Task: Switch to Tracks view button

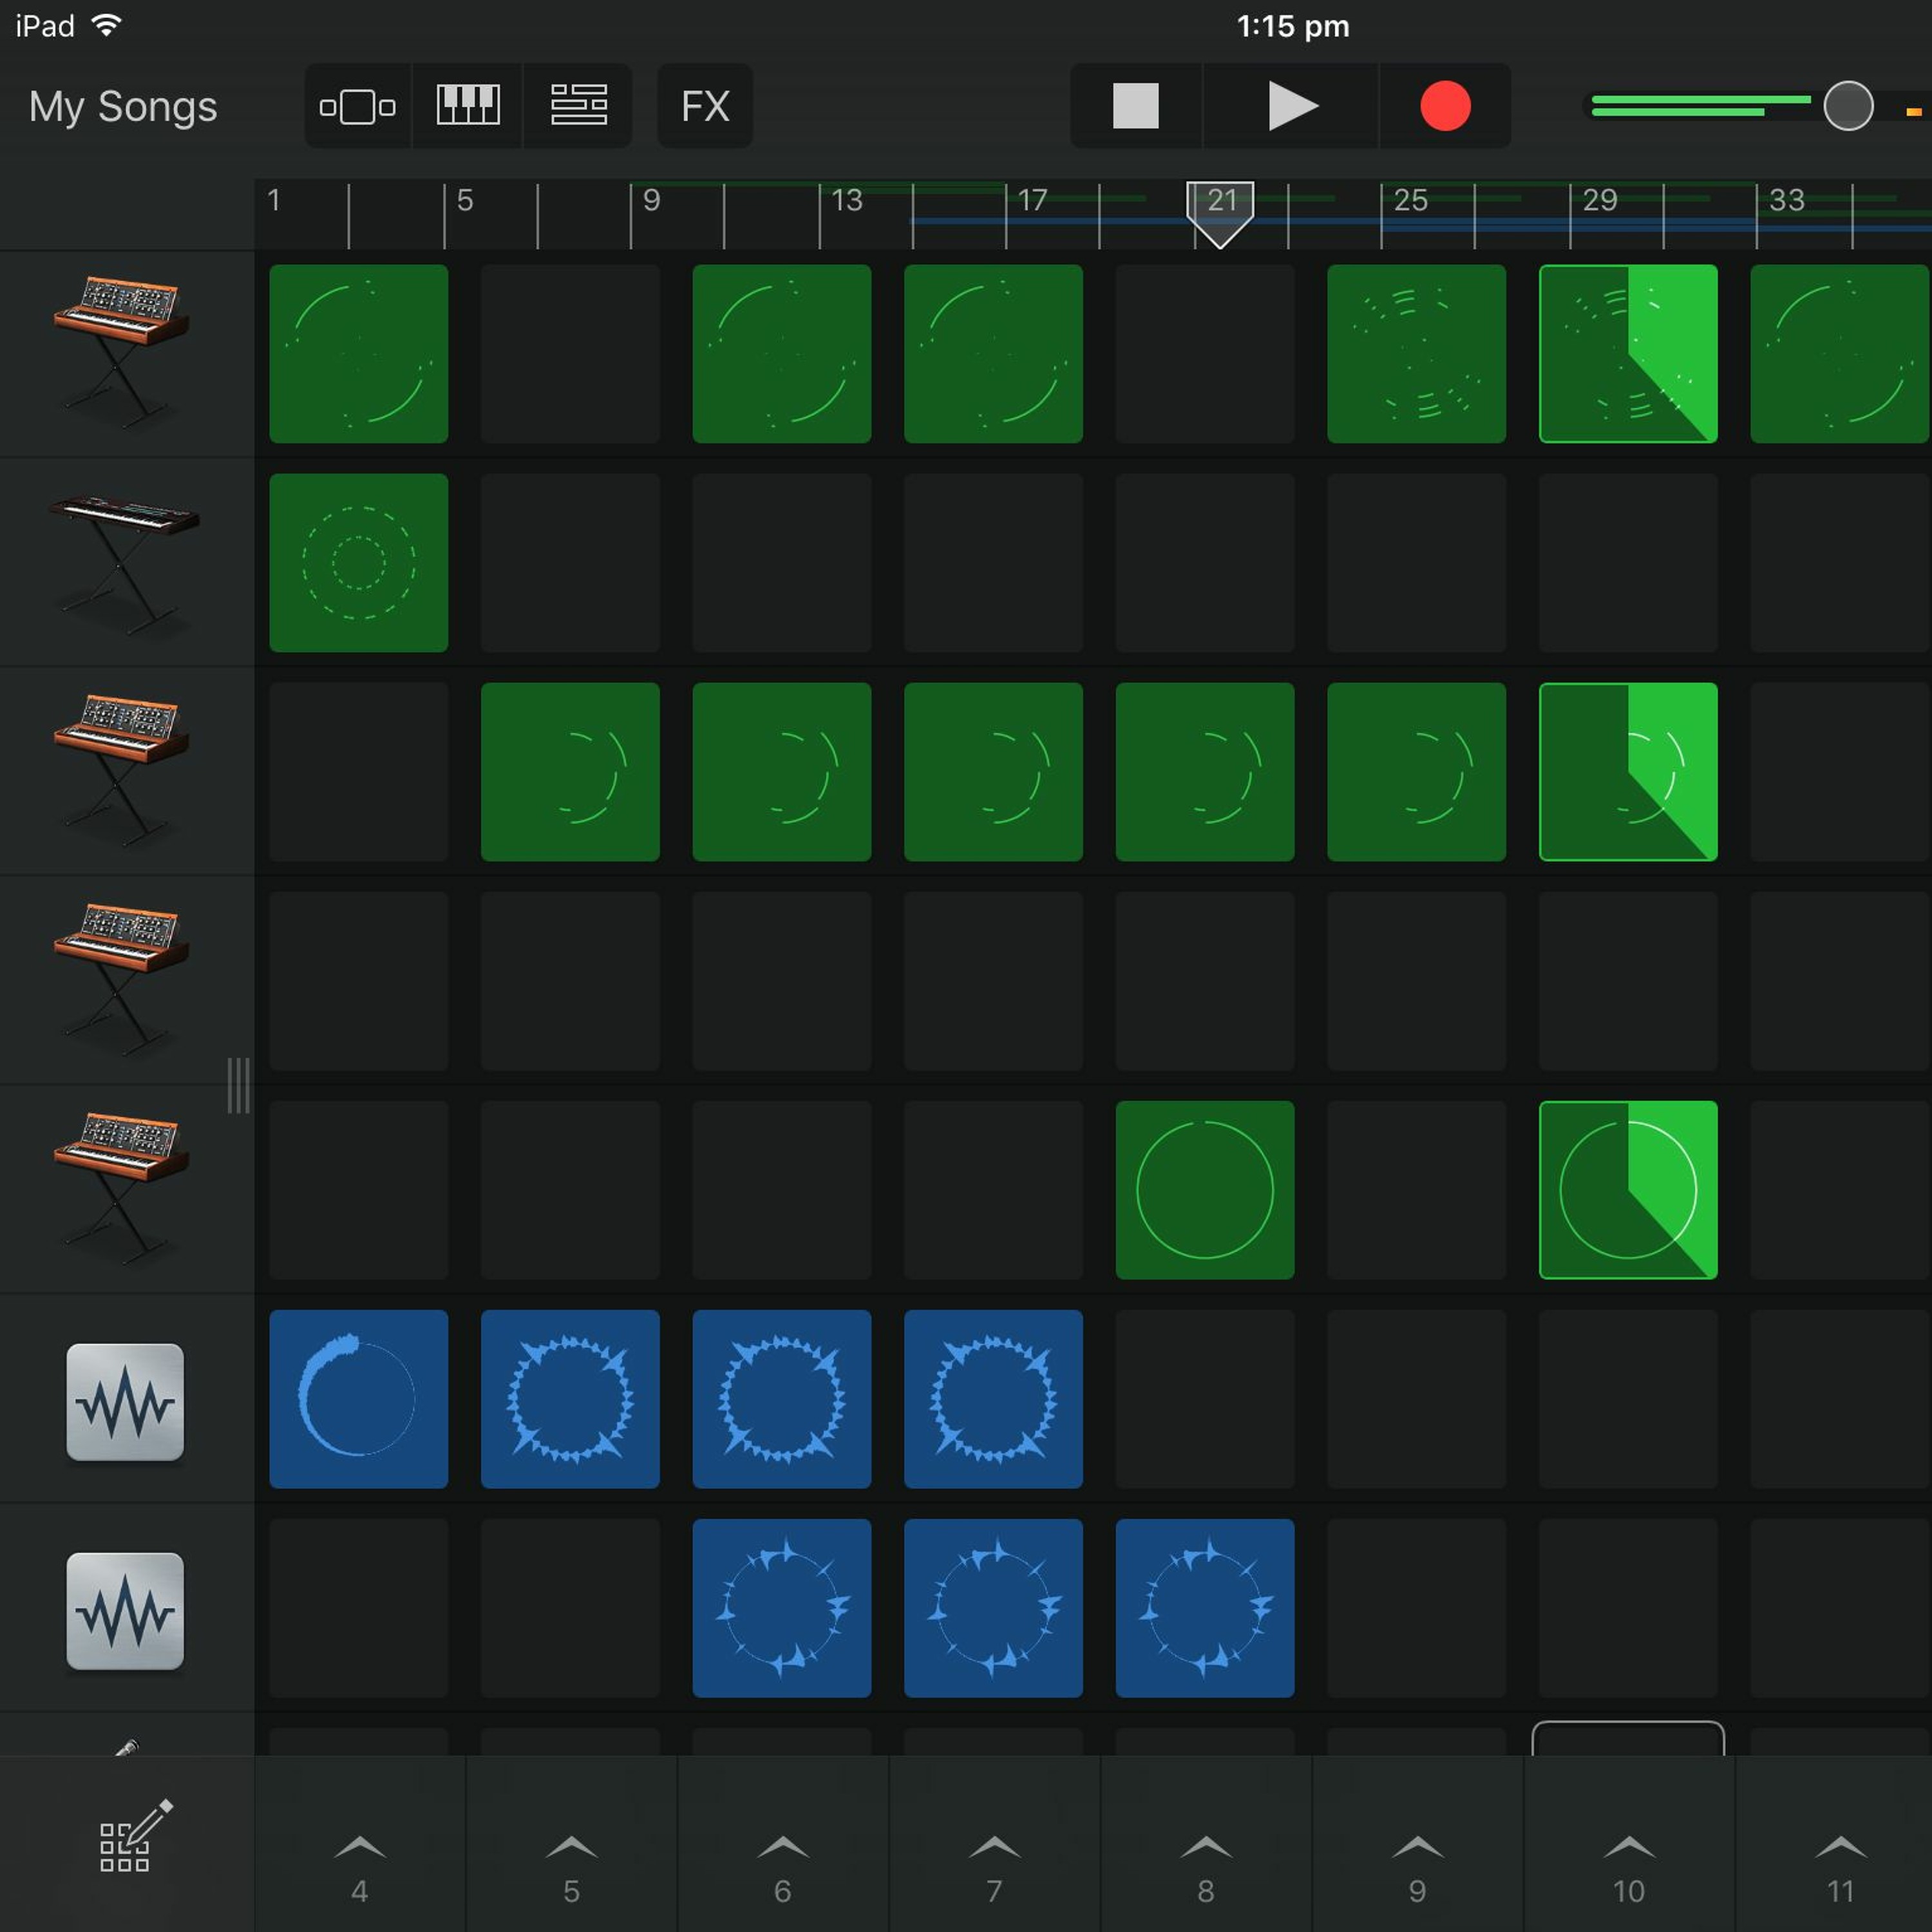Action: (578, 106)
